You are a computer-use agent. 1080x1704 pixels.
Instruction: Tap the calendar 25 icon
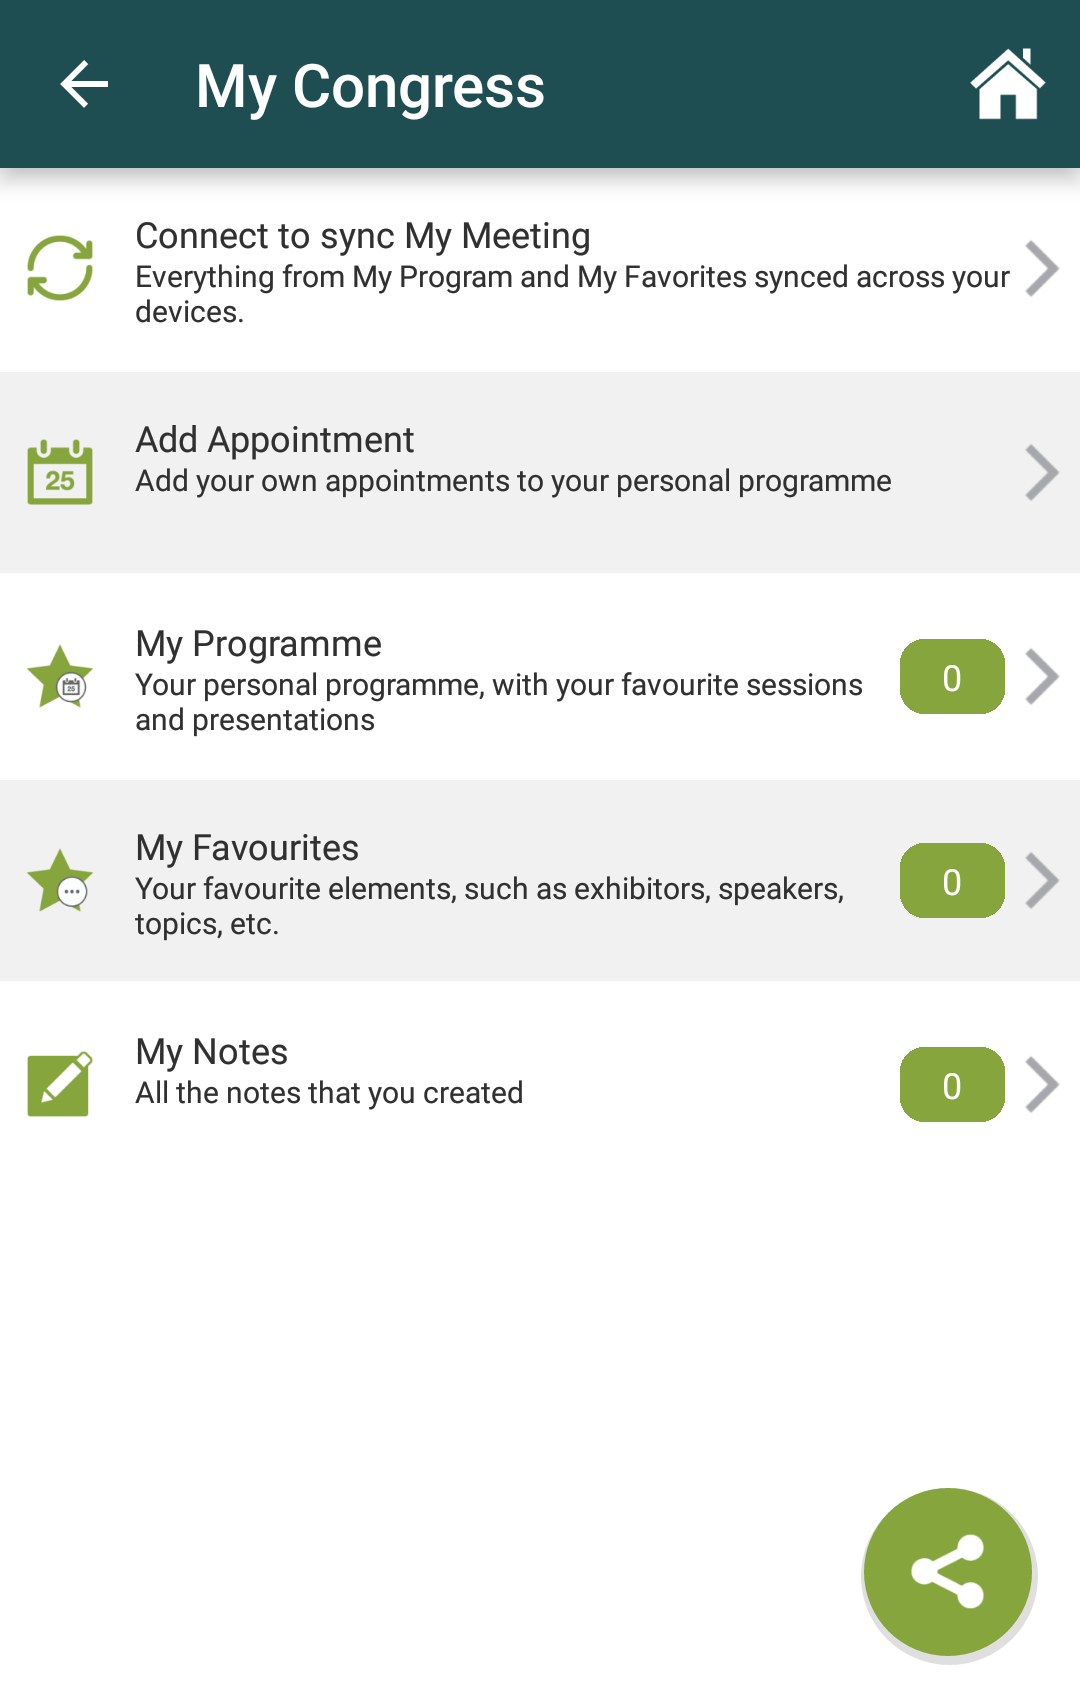[x=60, y=472]
